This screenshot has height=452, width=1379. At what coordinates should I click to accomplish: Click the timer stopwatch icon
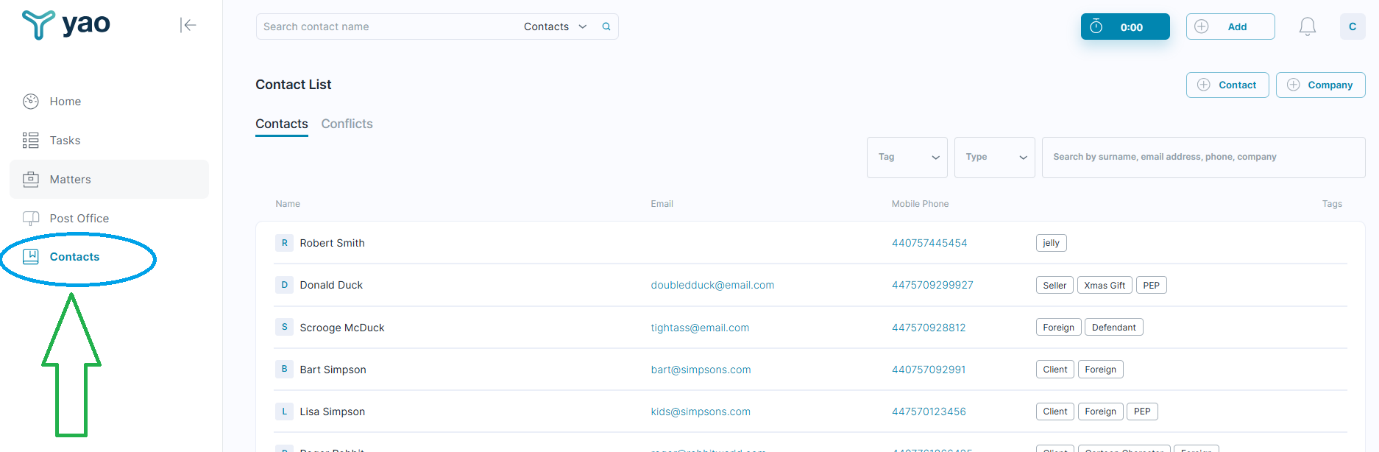[1096, 27]
